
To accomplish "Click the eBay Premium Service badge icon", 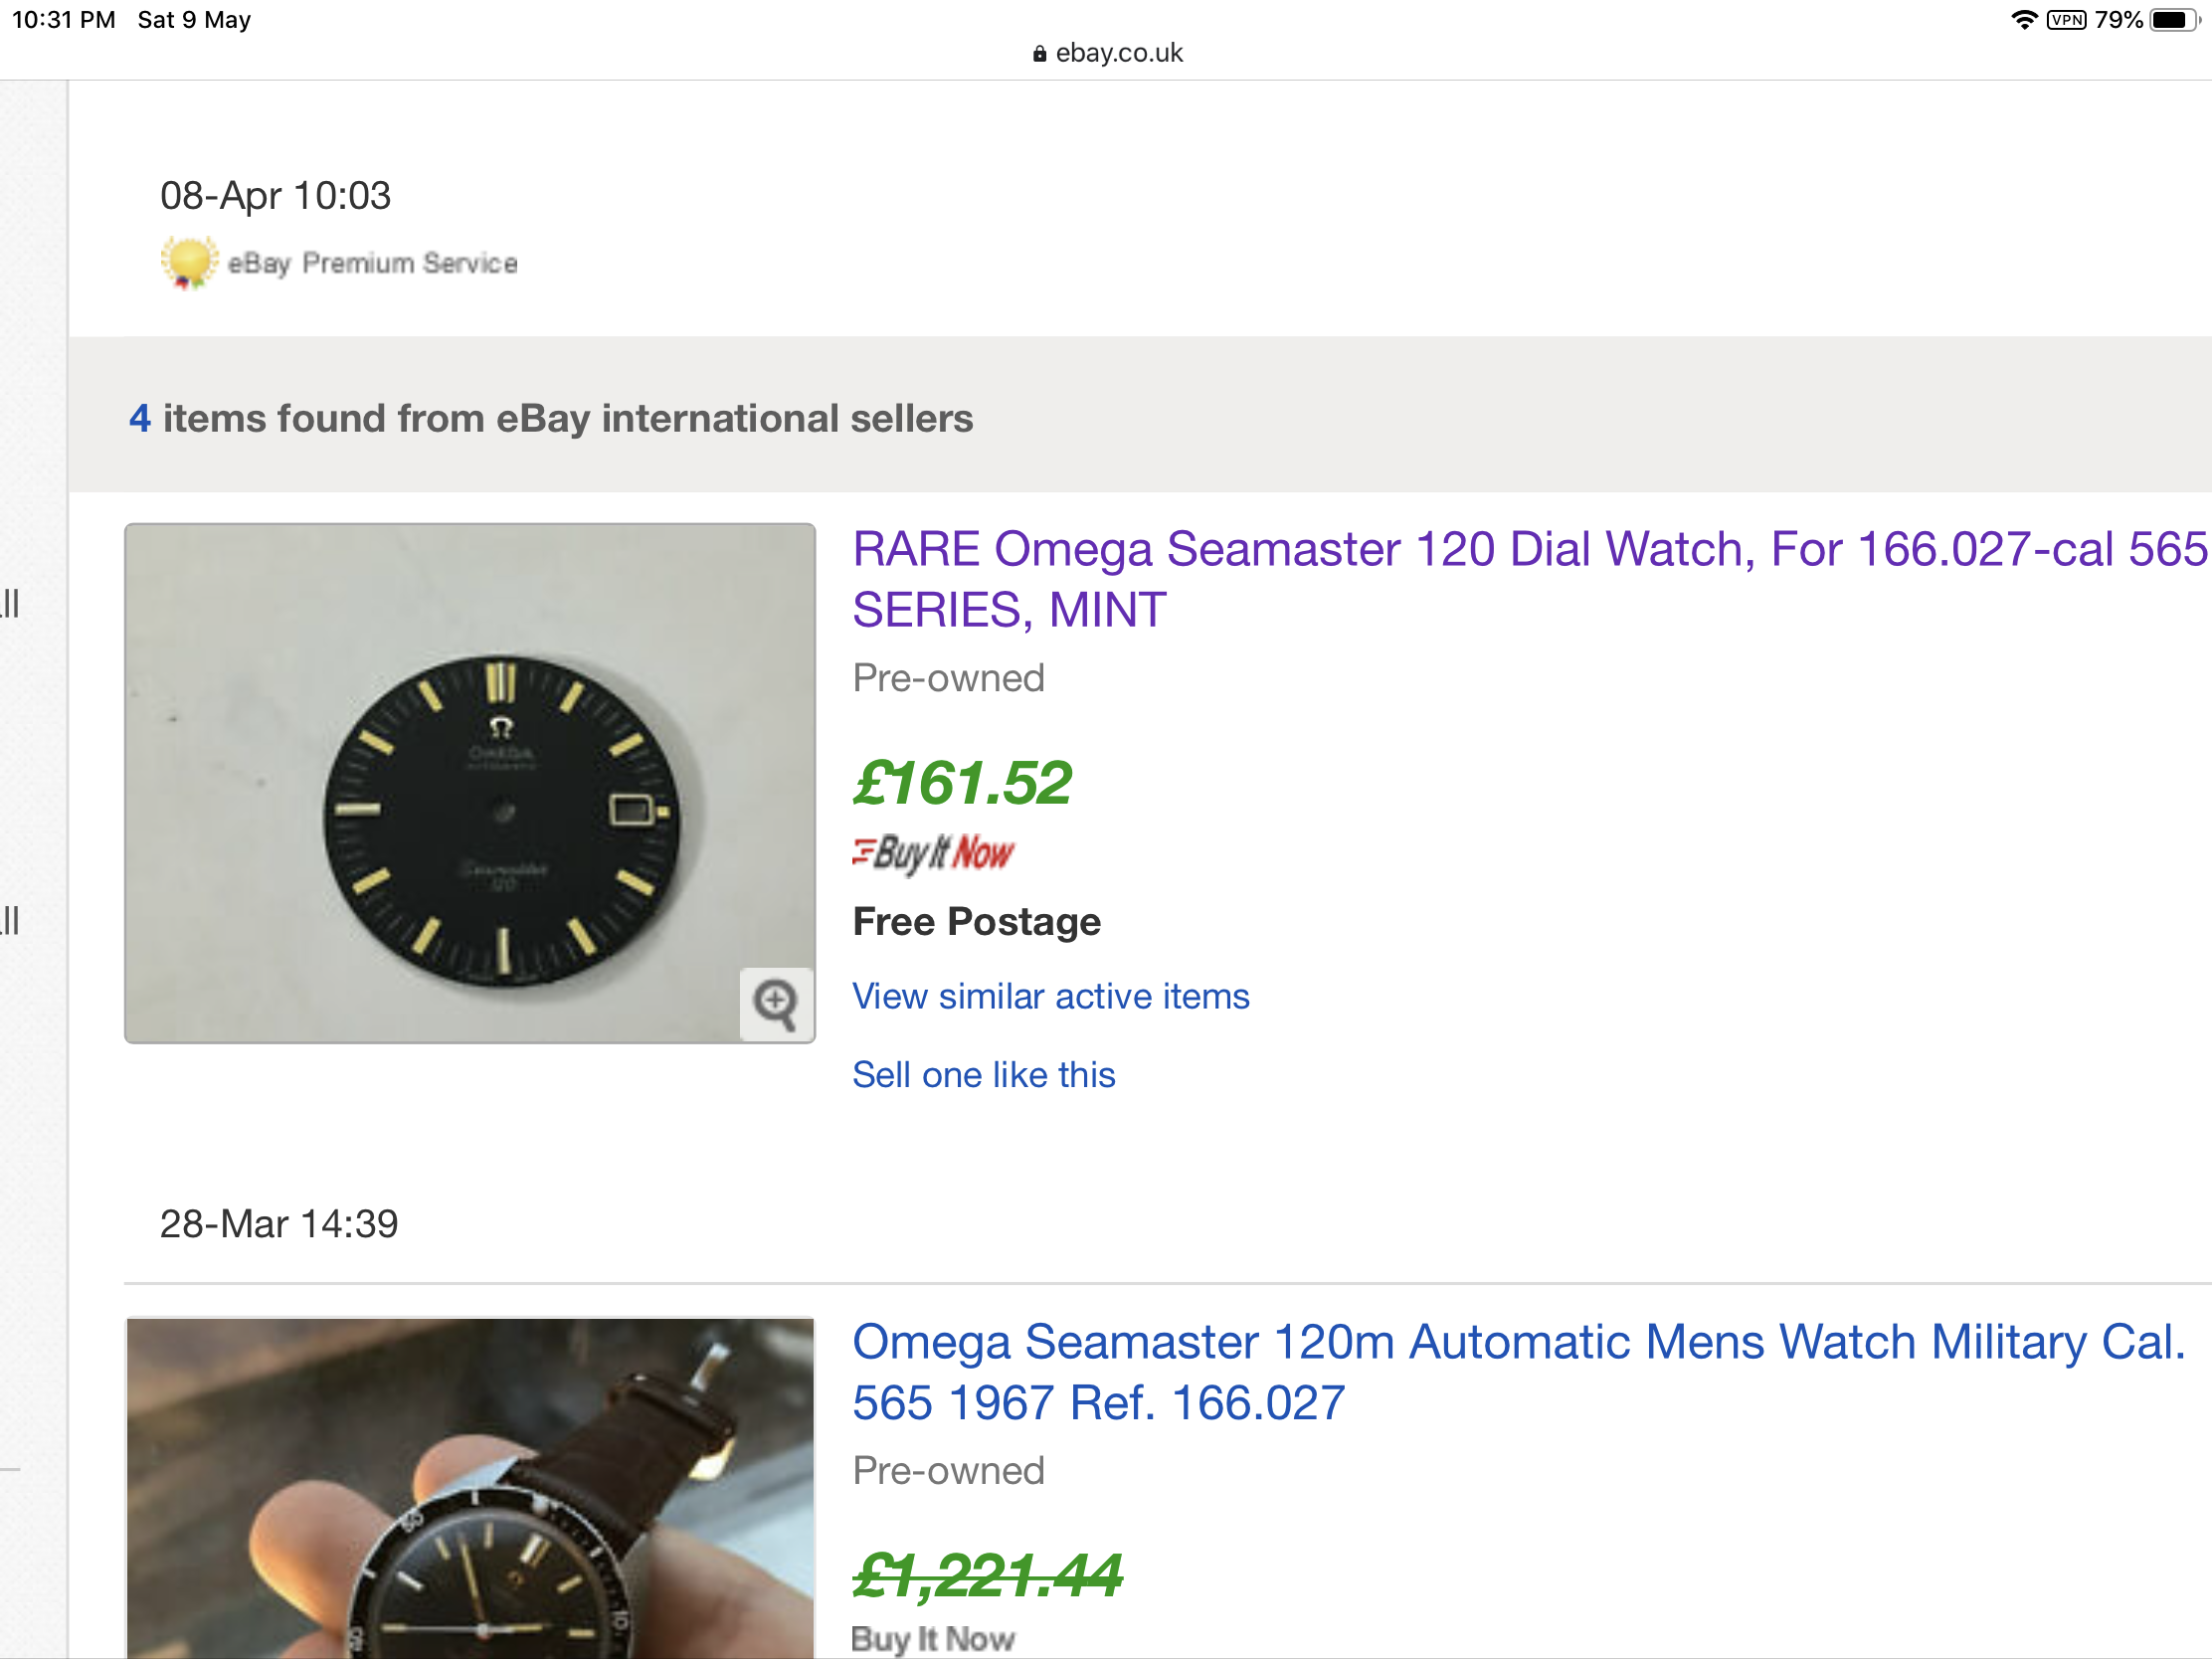I will coord(188,263).
